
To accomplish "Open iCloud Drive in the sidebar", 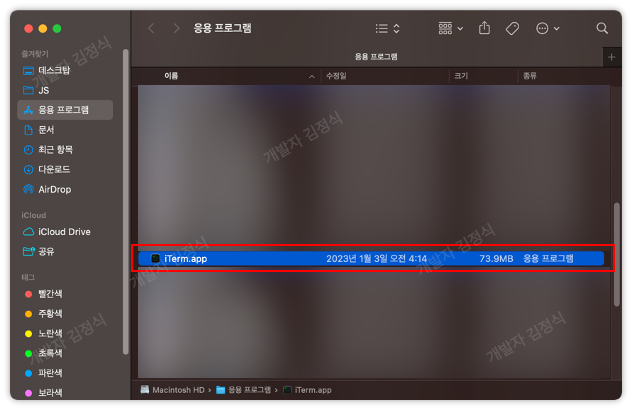I will coord(65,232).
